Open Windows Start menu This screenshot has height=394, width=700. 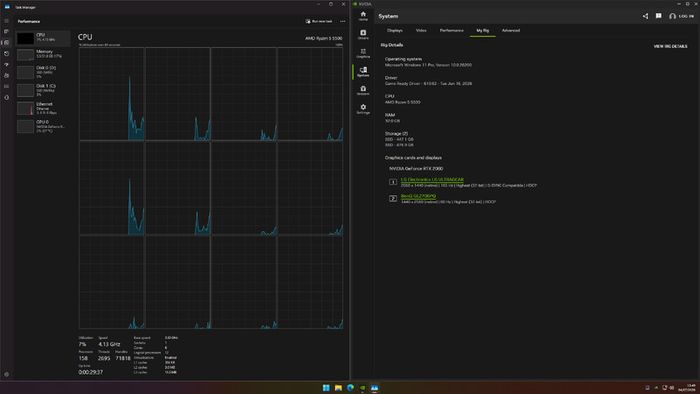[x=326, y=387]
